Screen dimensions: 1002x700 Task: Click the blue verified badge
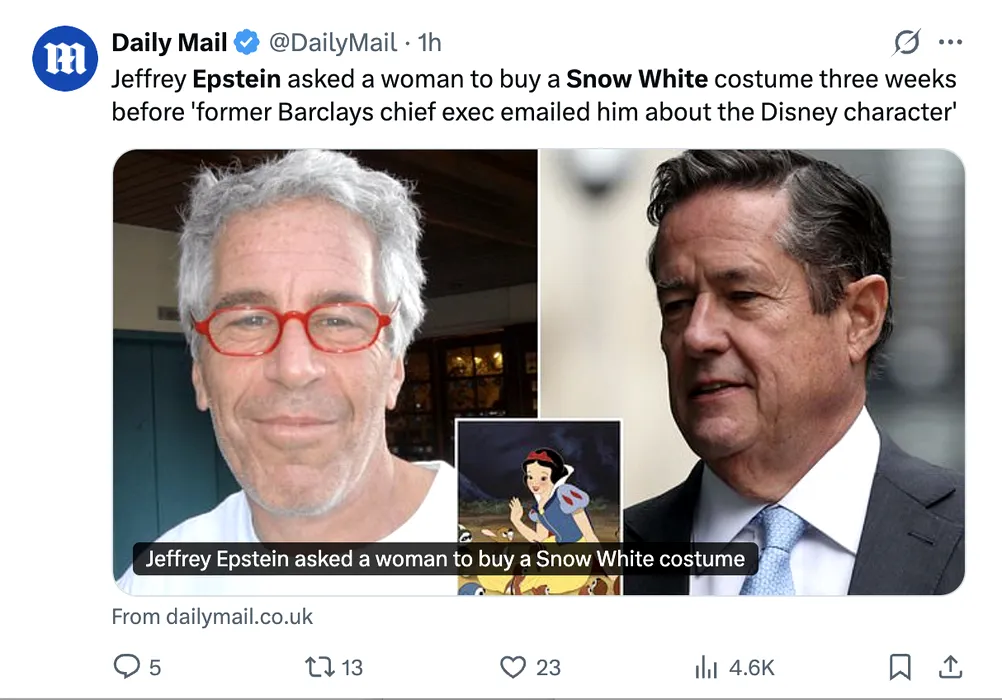tap(246, 43)
